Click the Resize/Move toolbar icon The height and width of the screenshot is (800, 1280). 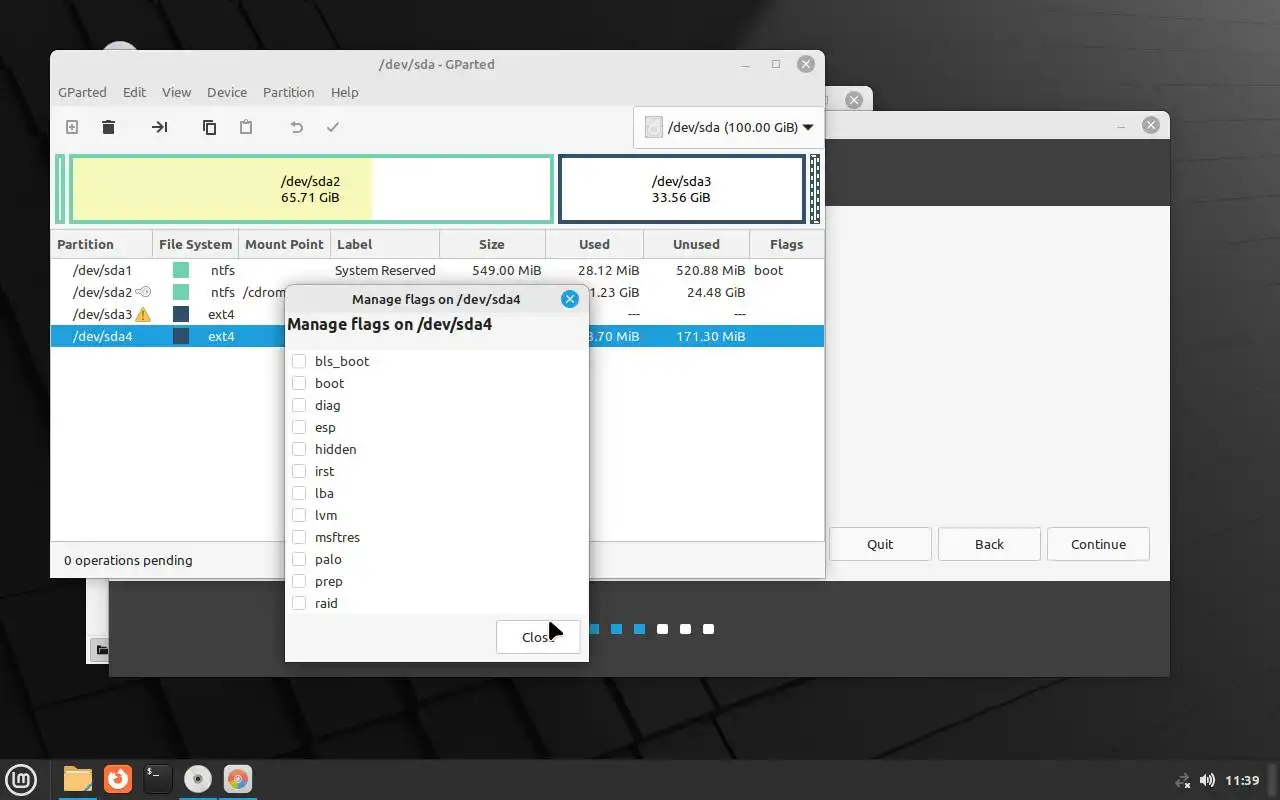160,127
